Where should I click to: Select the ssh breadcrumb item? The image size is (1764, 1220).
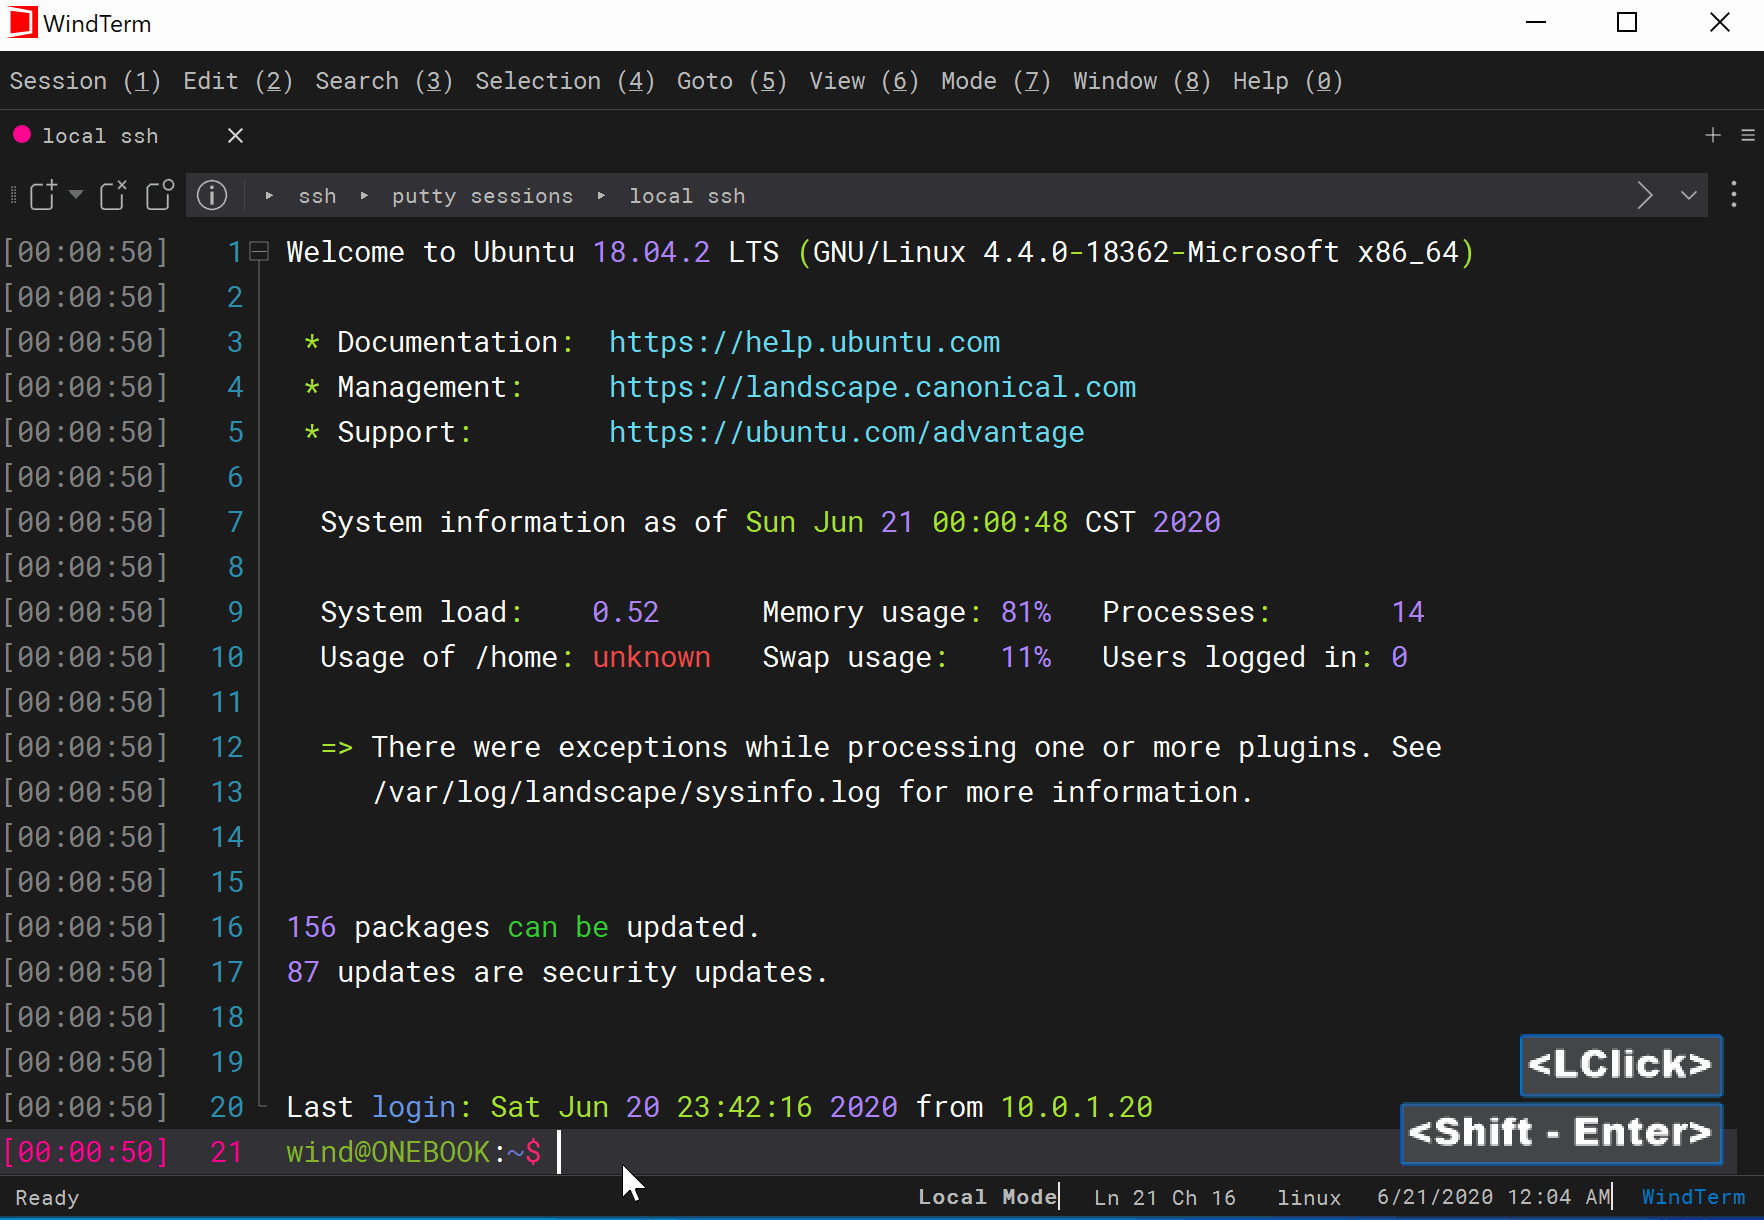(317, 196)
